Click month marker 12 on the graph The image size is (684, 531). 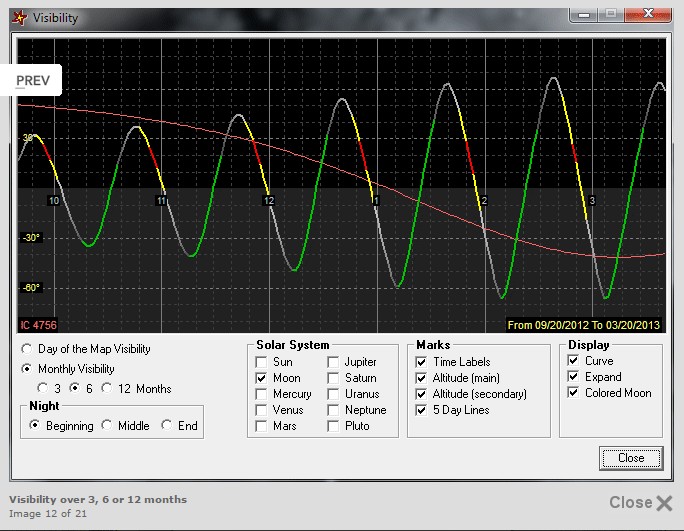[x=269, y=201]
